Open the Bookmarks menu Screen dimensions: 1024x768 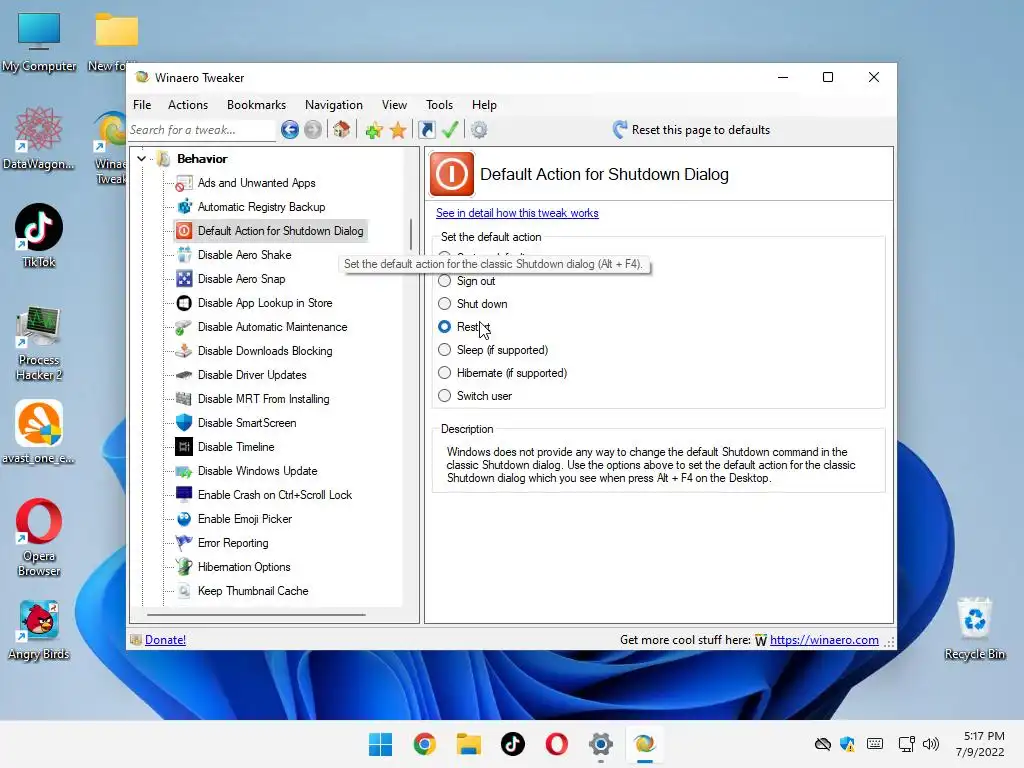(x=256, y=104)
